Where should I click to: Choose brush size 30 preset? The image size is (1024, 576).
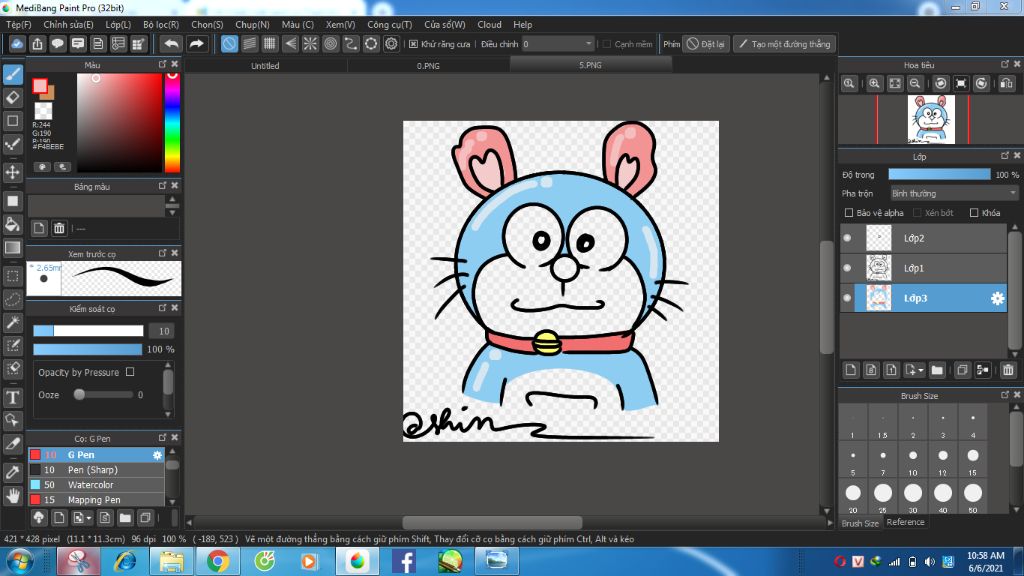[x=913, y=496]
